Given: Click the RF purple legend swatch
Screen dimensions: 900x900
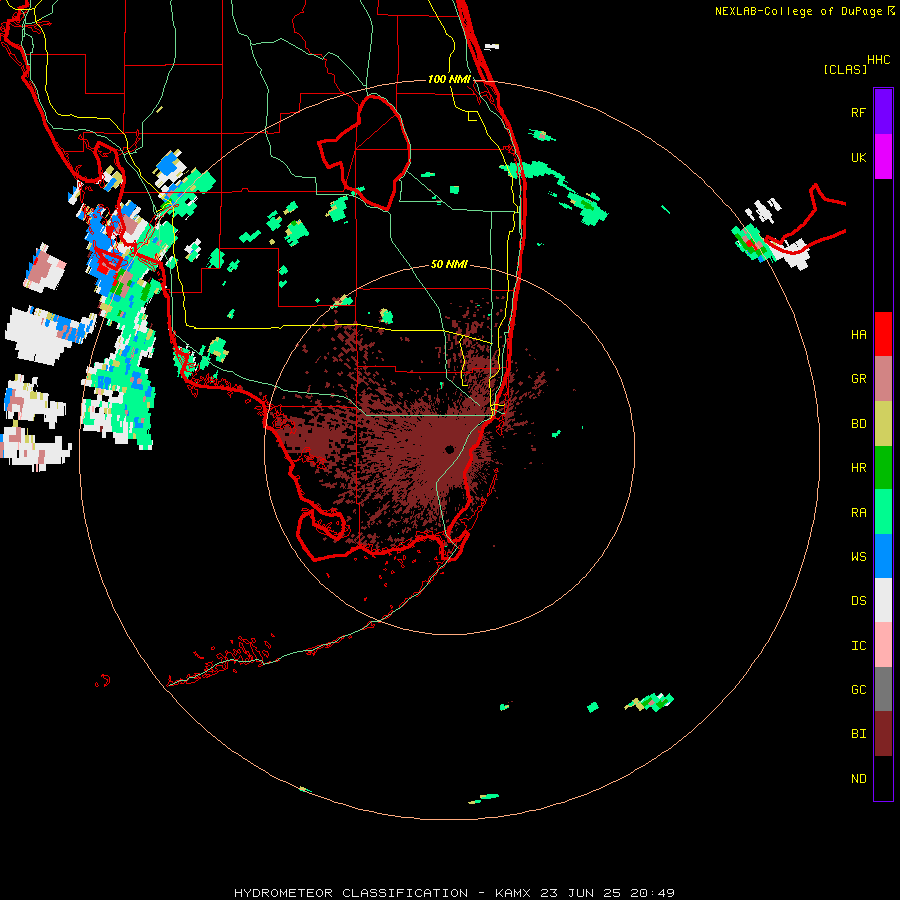Looking at the screenshot, I should click(x=883, y=112).
